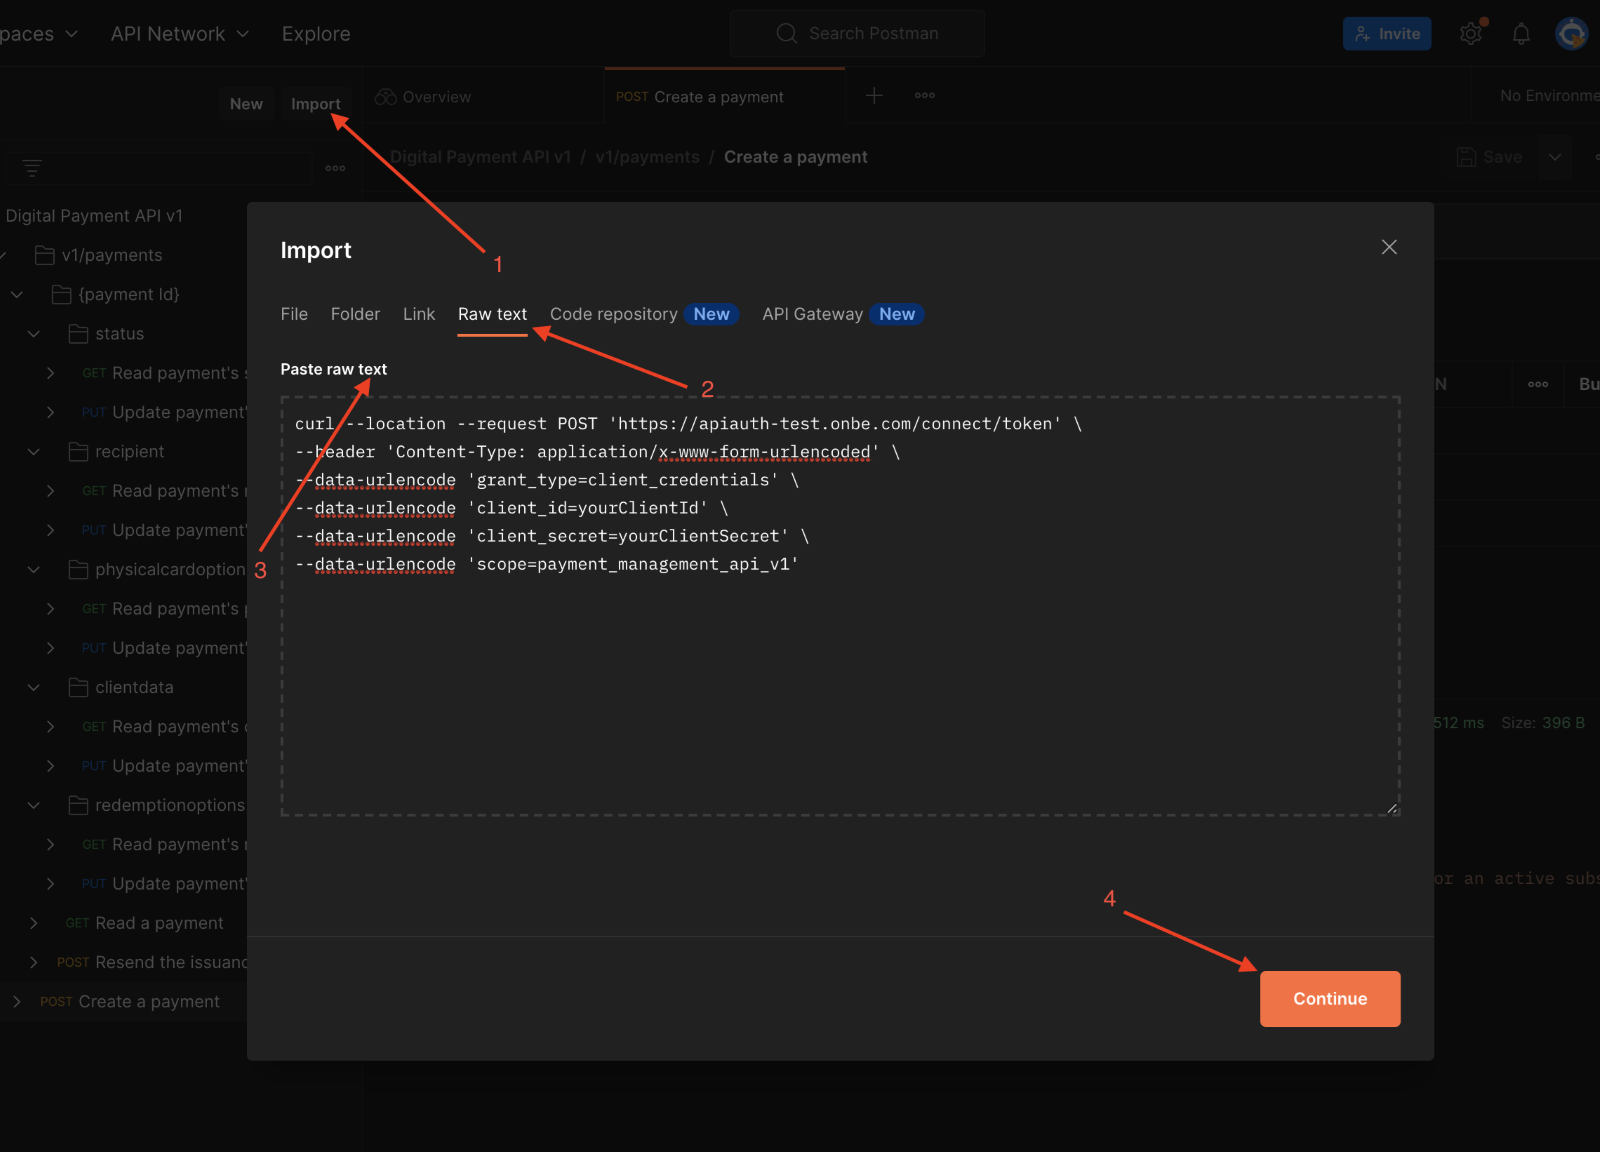Select POST Create a payment in sidebar
This screenshot has width=1600, height=1152.
coord(130,1002)
